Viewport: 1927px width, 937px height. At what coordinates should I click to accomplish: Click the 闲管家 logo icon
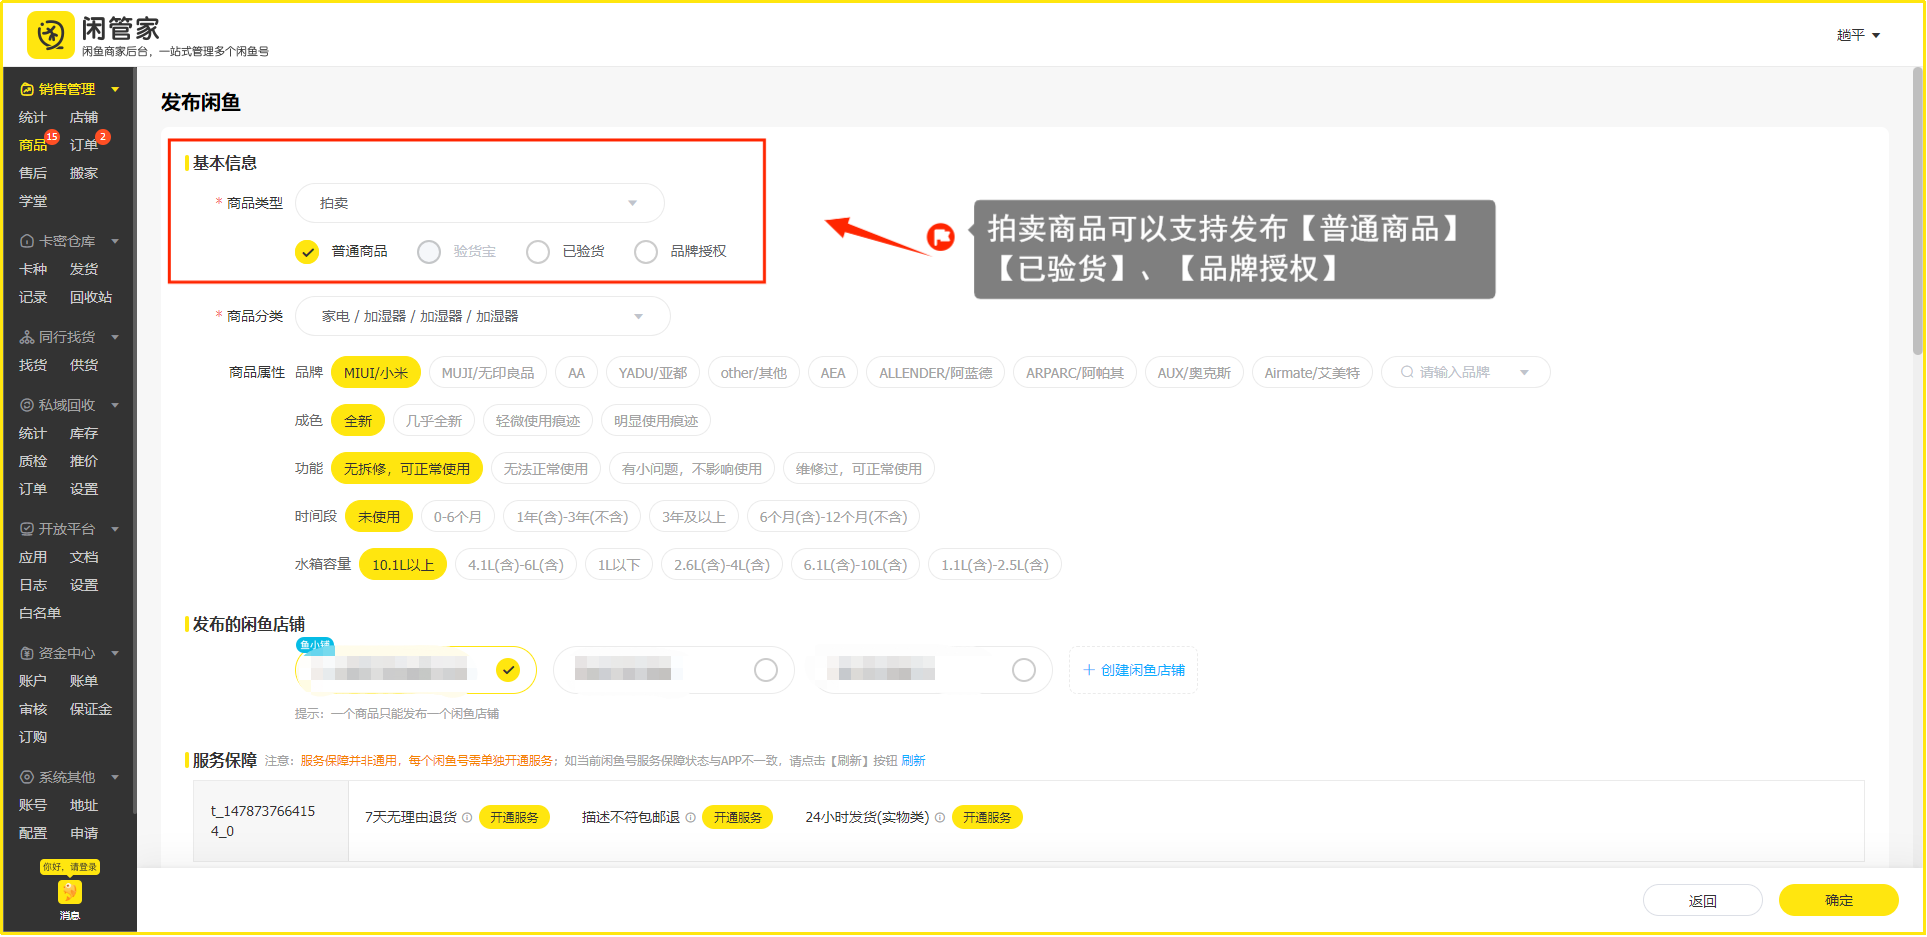50,36
